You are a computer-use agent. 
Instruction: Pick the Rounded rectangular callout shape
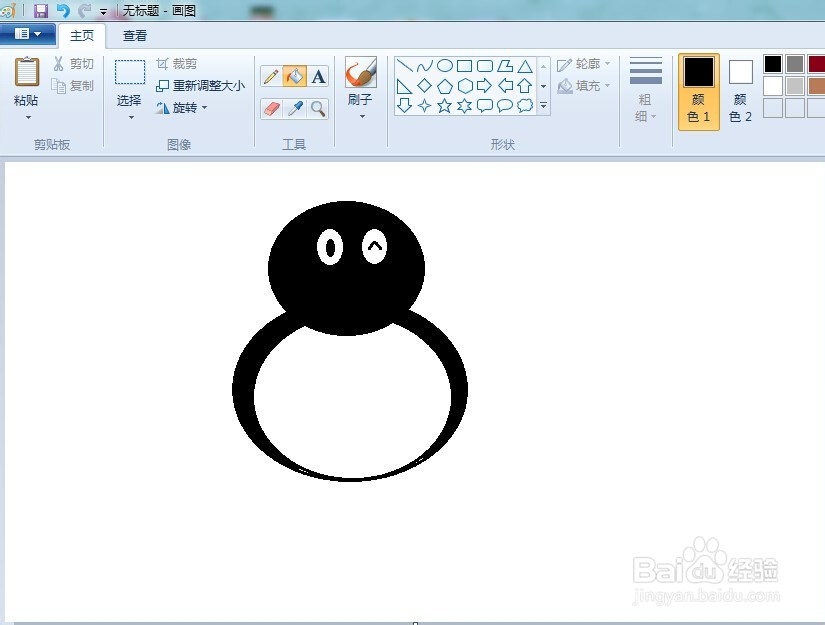click(x=485, y=106)
